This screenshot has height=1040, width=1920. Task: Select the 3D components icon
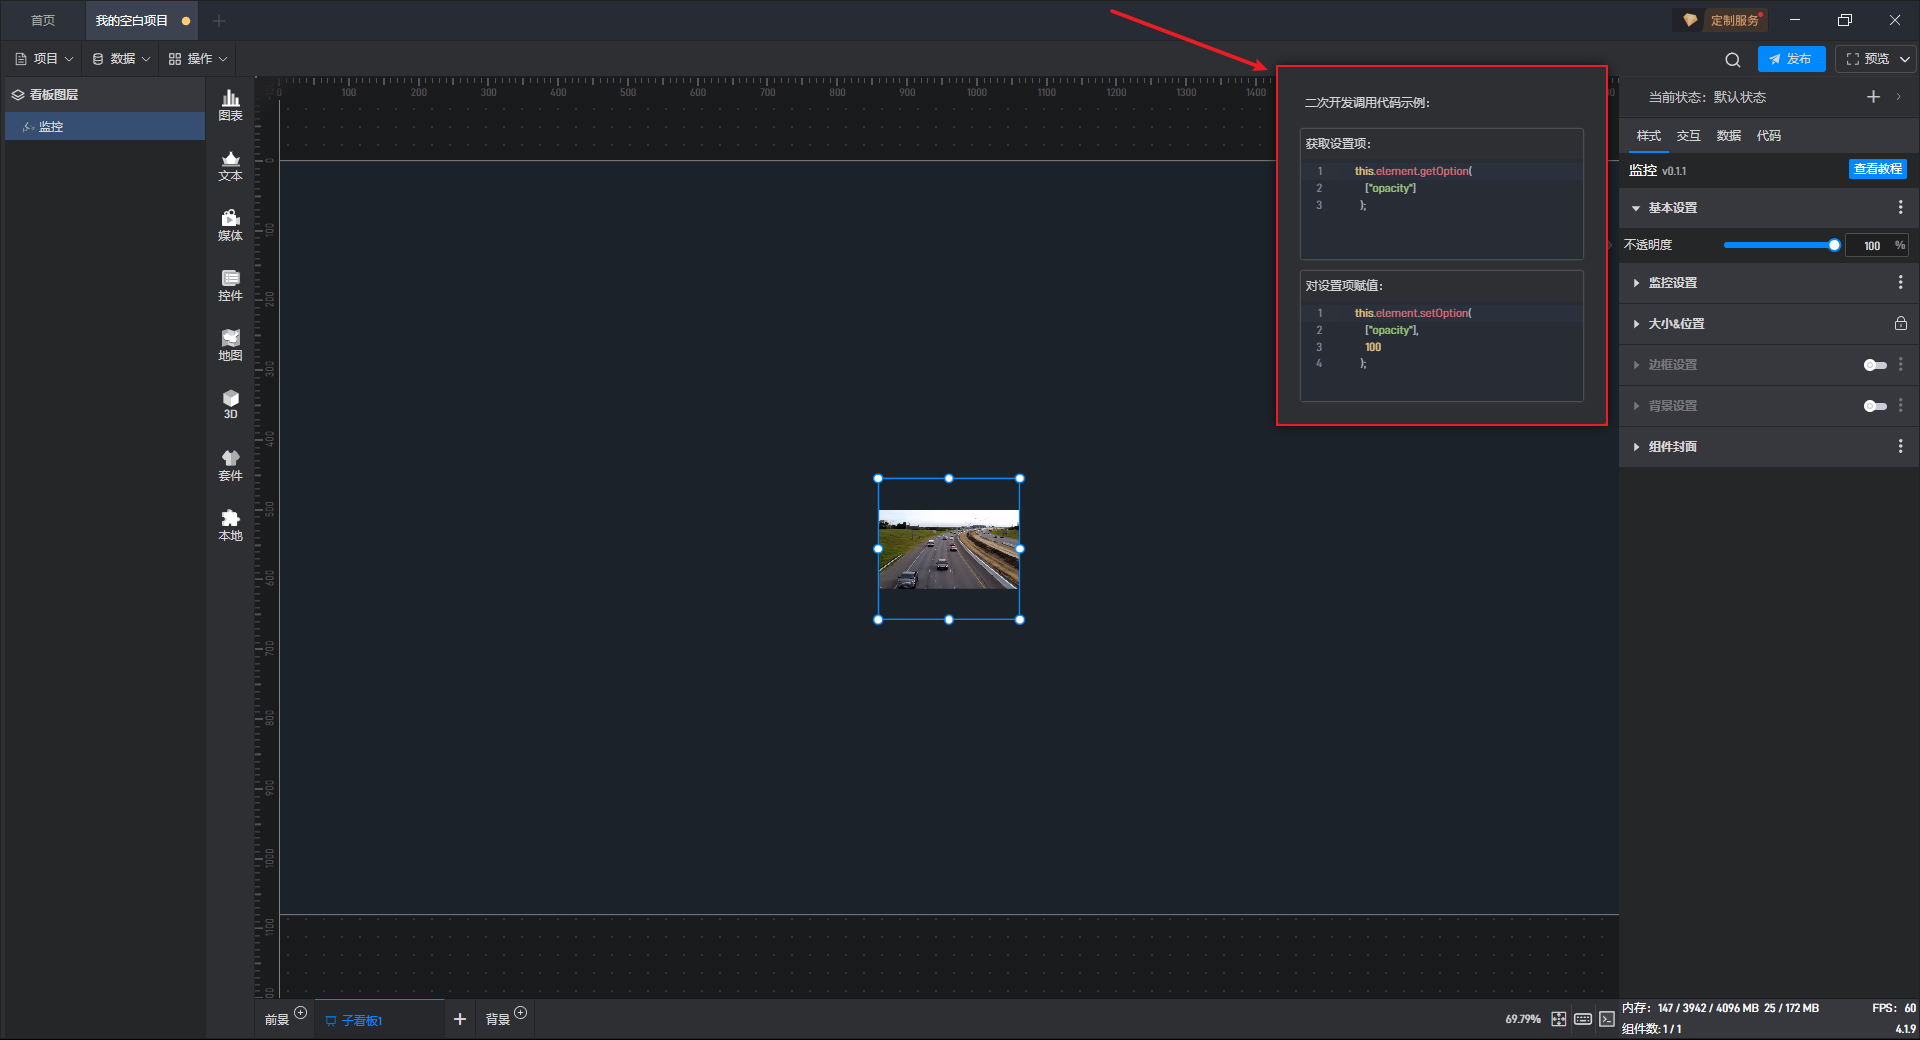pyautogui.click(x=230, y=404)
